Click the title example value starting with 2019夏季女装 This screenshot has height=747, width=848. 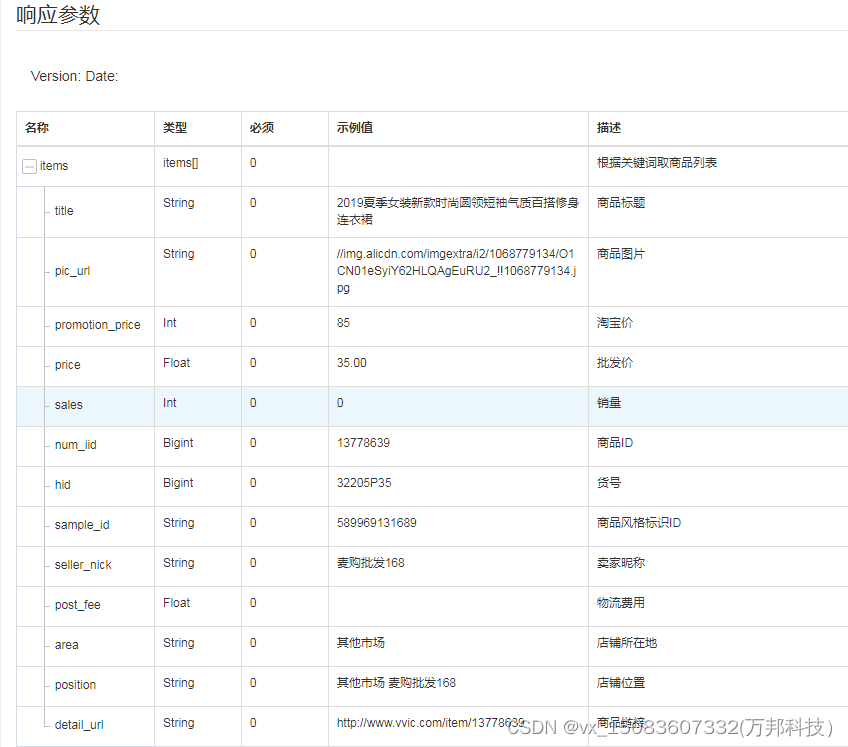[458, 211]
